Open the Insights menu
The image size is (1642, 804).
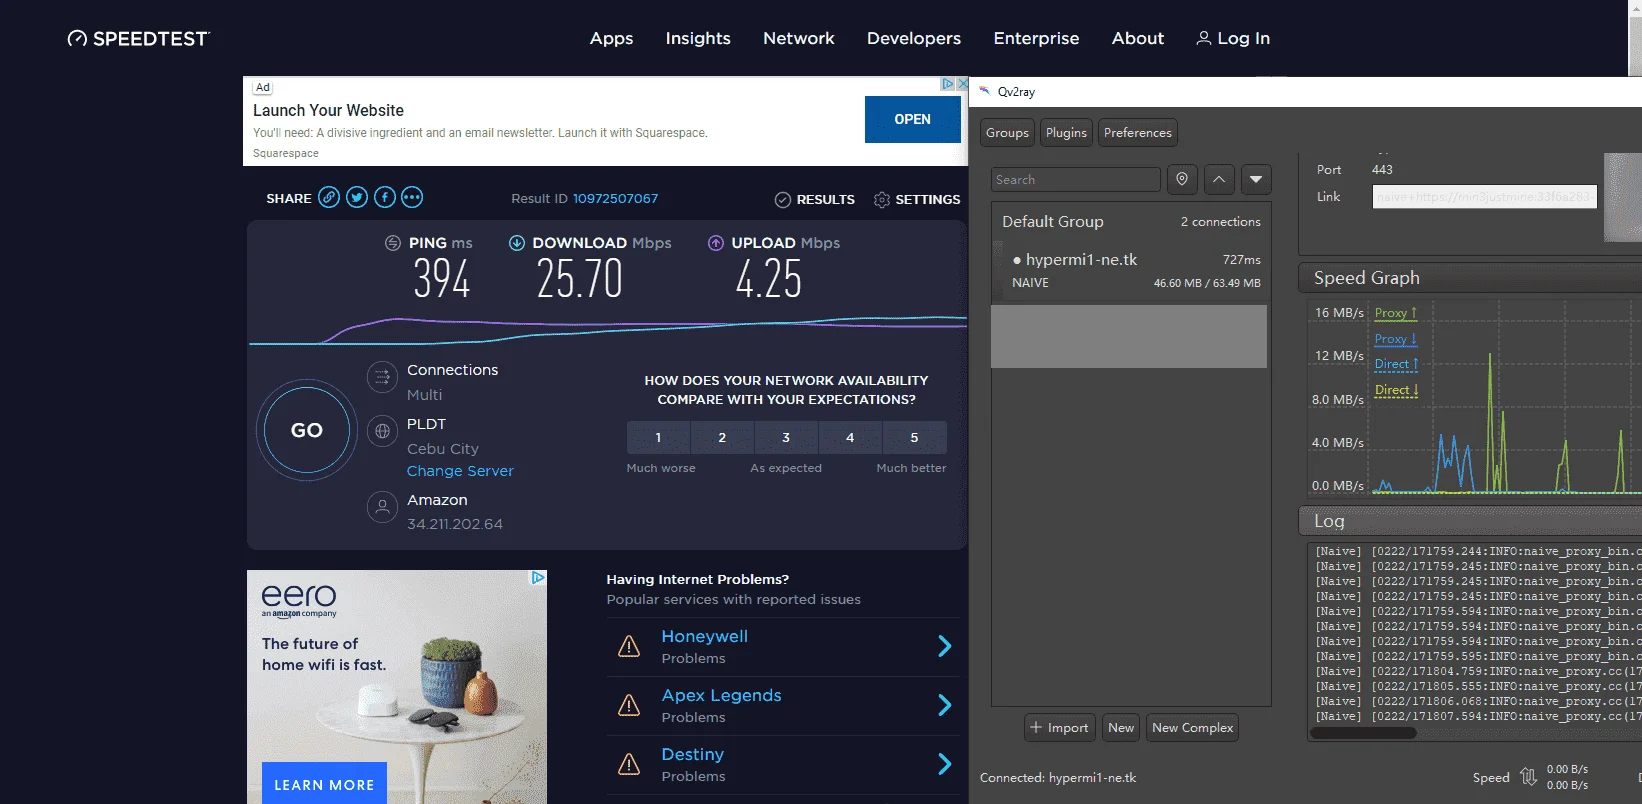[x=698, y=38]
